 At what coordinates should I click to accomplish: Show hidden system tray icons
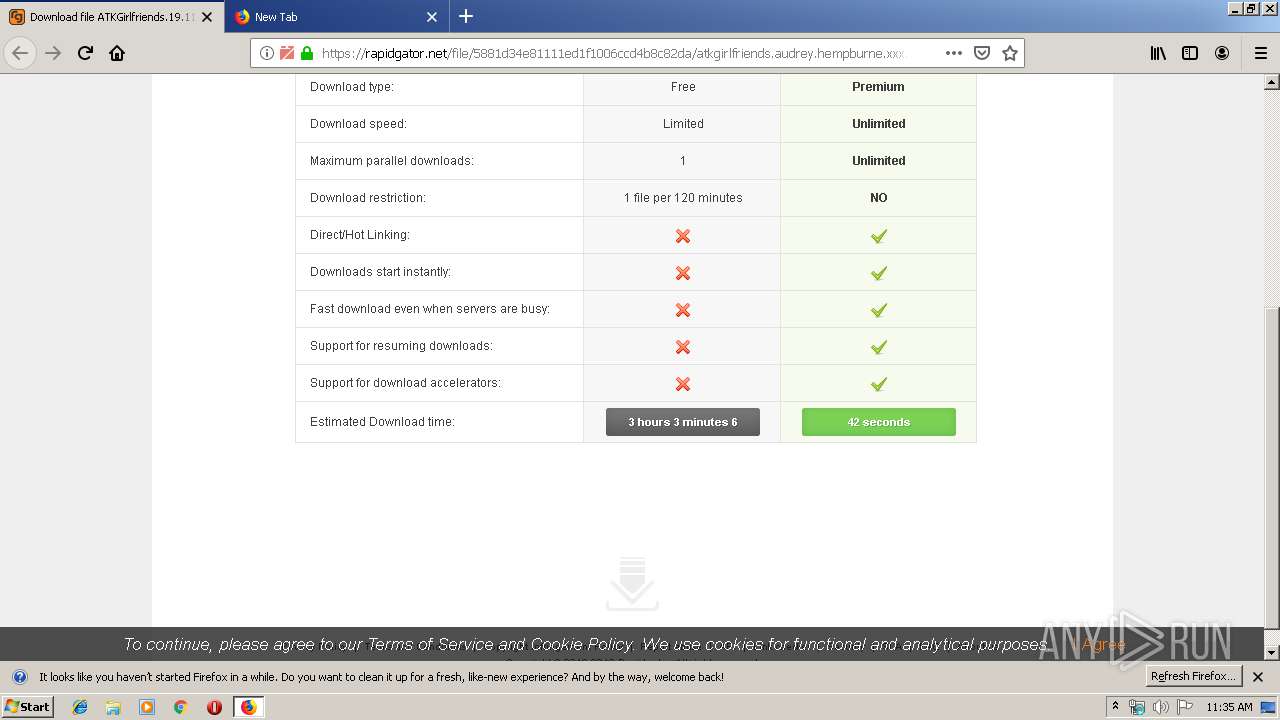click(x=1116, y=707)
